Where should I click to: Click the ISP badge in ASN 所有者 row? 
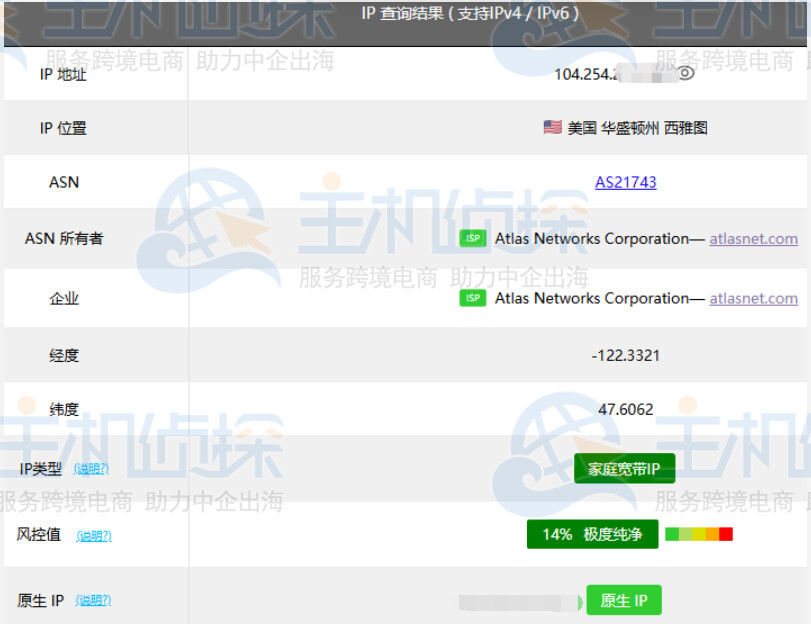coord(472,238)
